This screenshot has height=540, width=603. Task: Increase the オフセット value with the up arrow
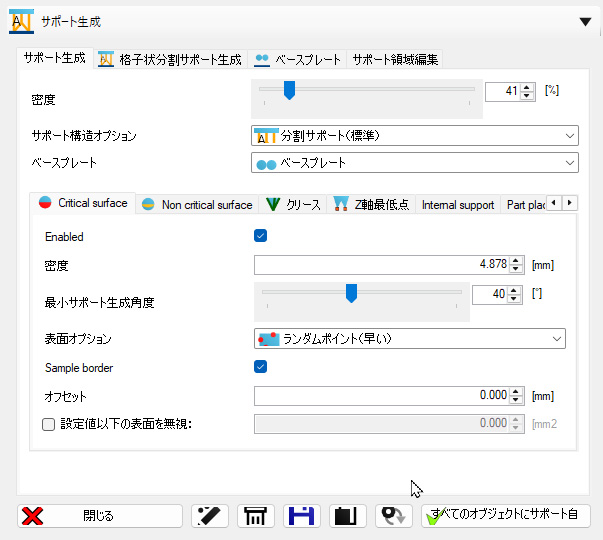516,392
